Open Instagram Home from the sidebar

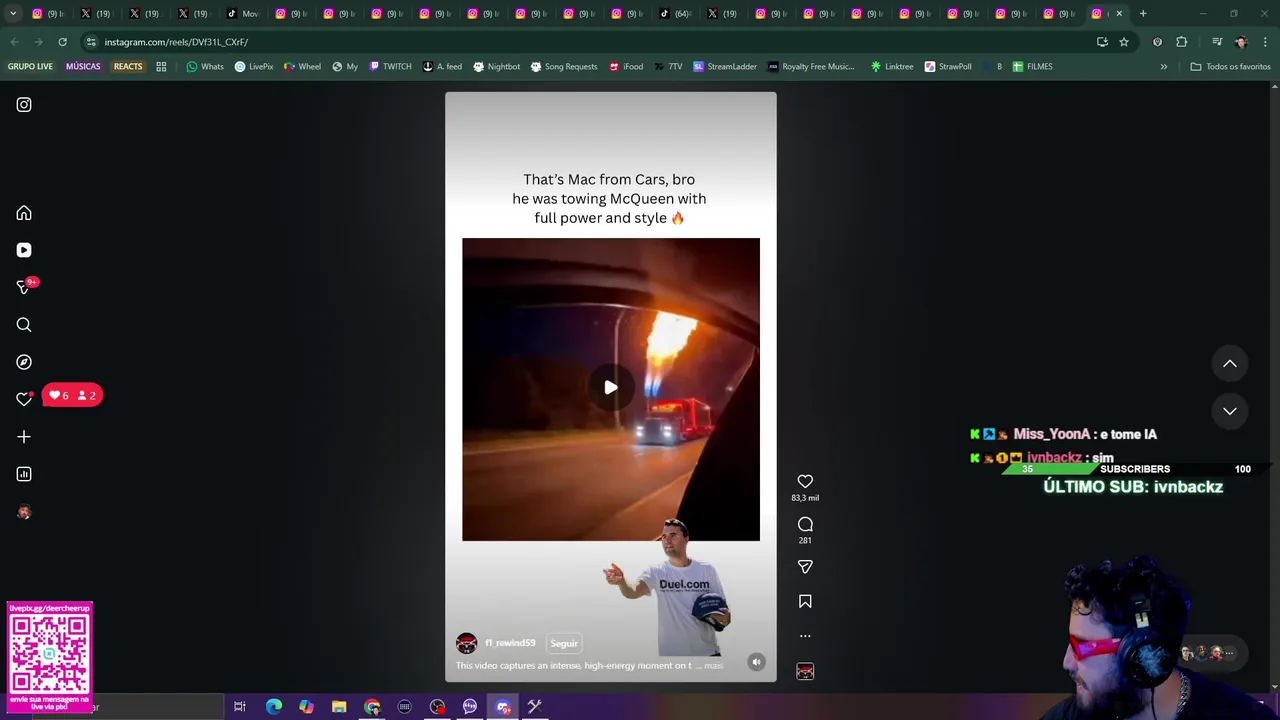click(x=24, y=213)
